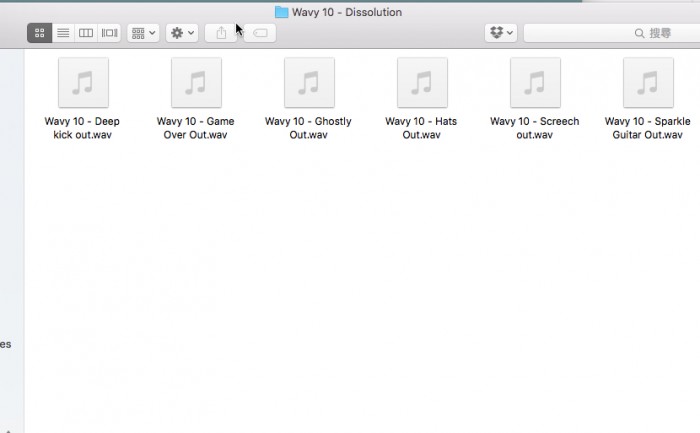The image size is (700, 433).
Task: Select the Game Over Out.wav icon
Action: tap(196, 83)
